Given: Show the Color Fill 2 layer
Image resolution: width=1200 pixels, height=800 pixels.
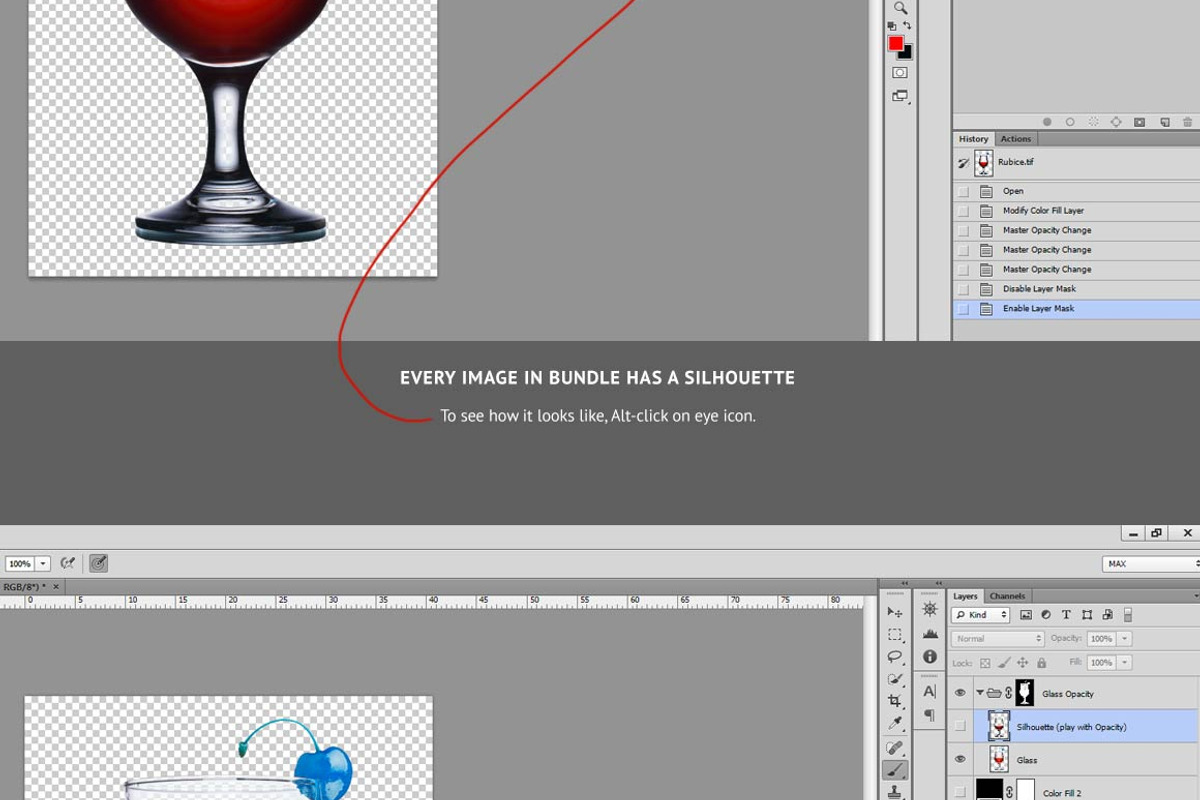Looking at the screenshot, I should pyautogui.click(x=961, y=792).
